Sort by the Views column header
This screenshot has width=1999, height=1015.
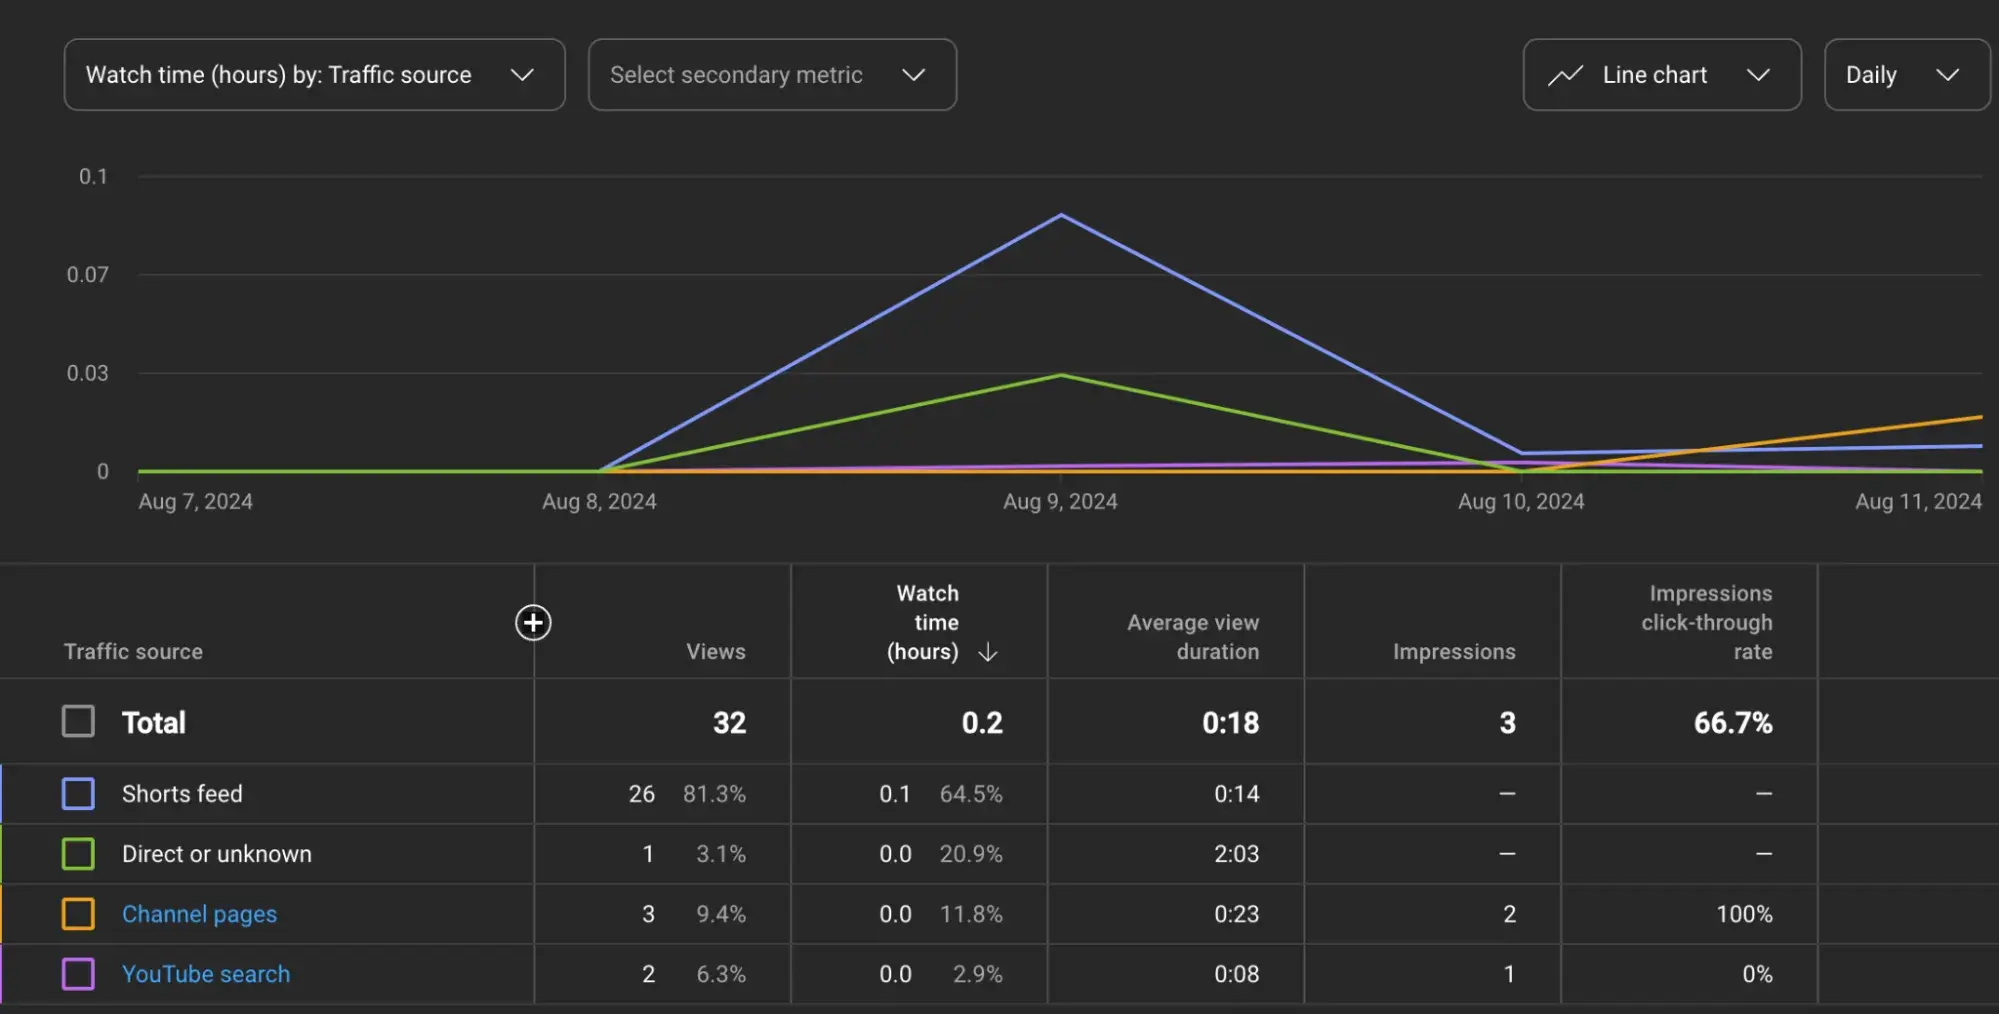[x=716, y=652]
